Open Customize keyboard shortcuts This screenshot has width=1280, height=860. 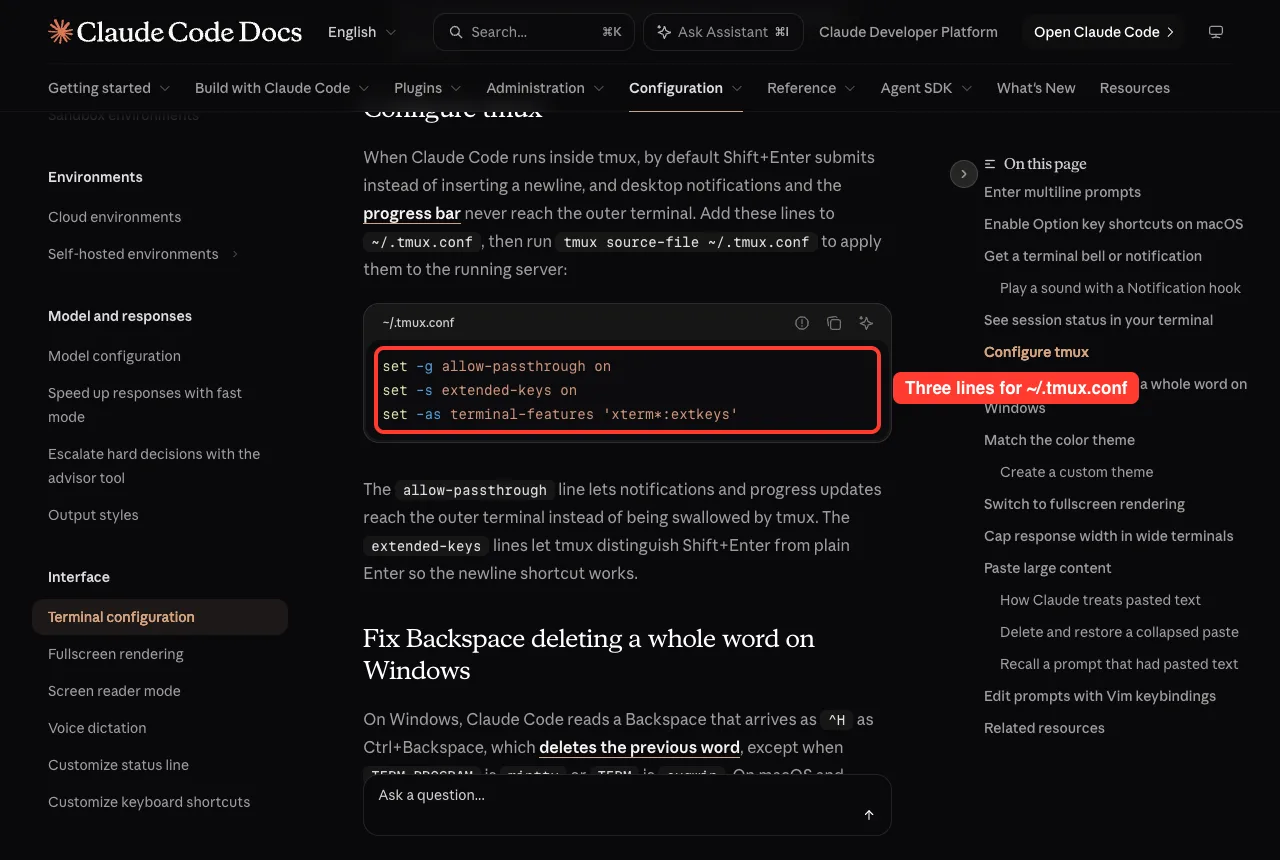149,802
